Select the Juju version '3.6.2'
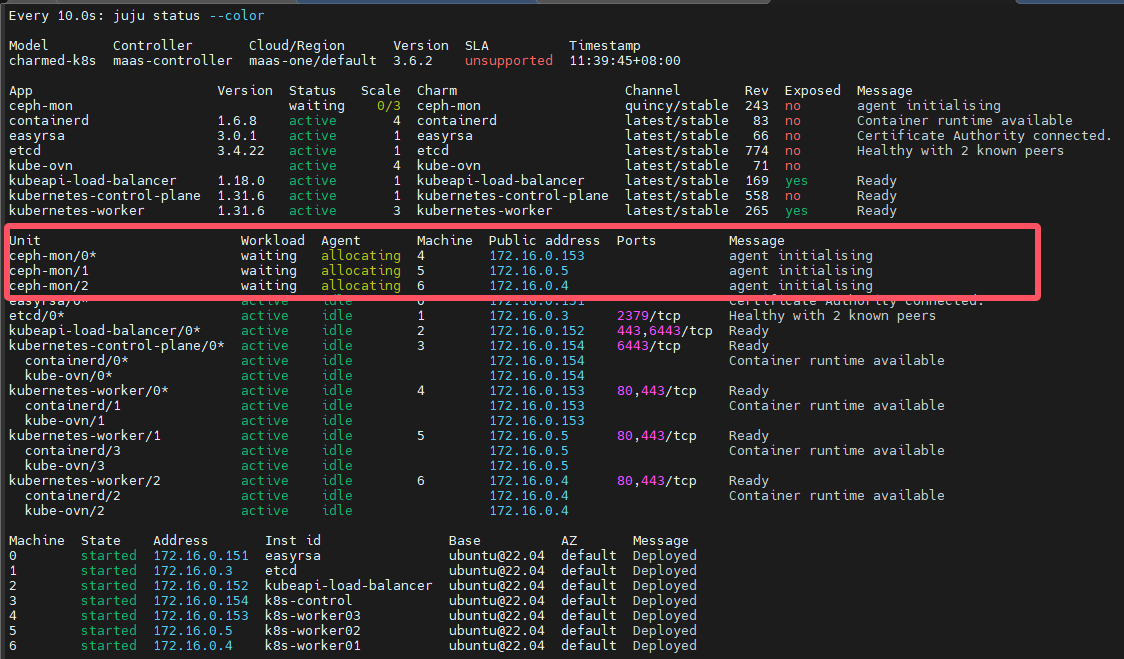This screenshot has width=1124, height=659. point(413,61)
